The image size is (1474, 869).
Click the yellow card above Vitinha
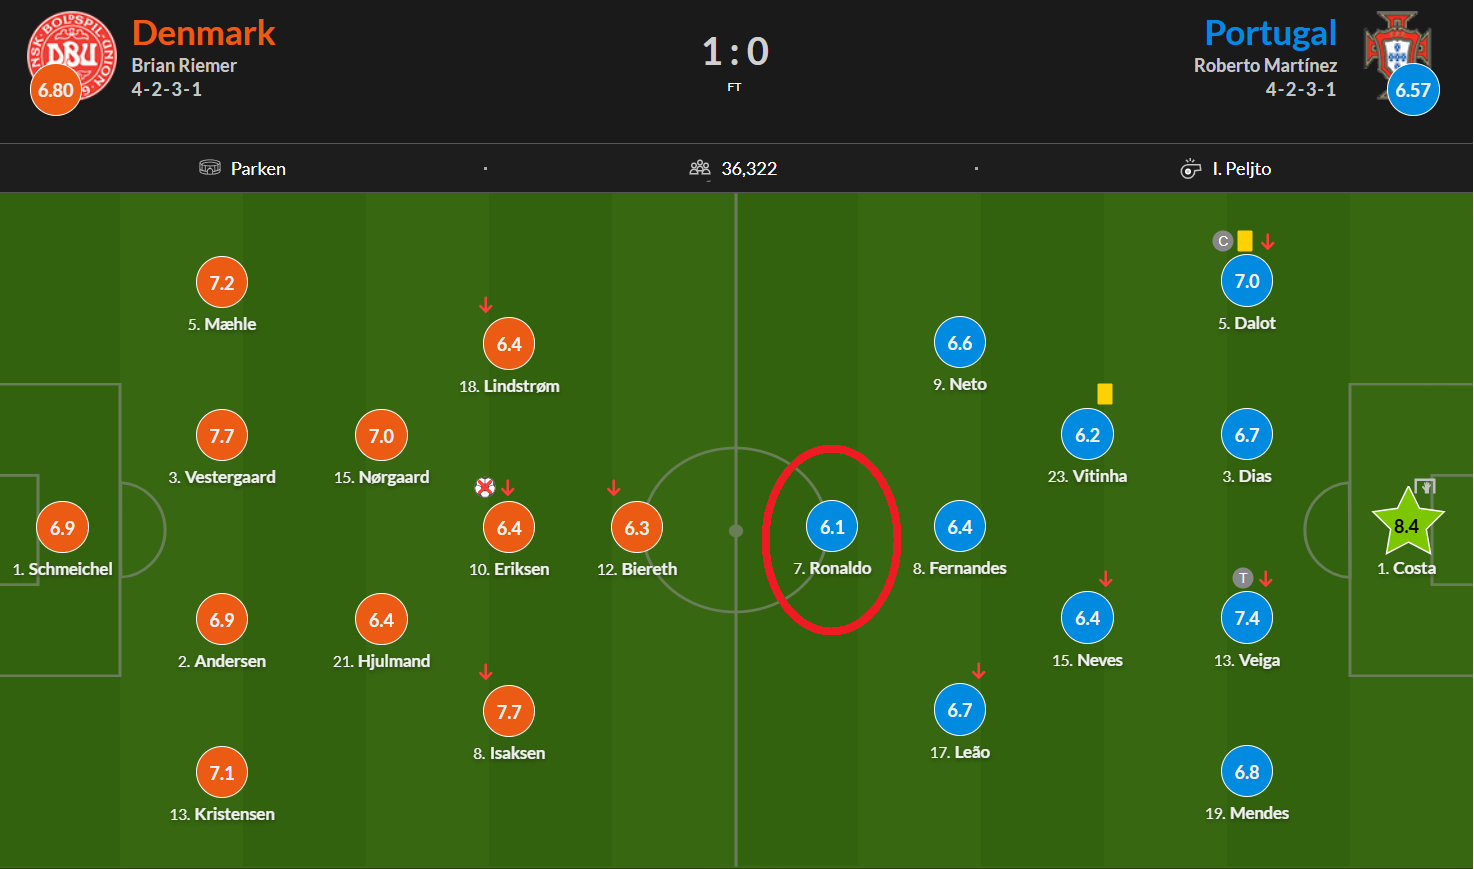pos(1105,394)
